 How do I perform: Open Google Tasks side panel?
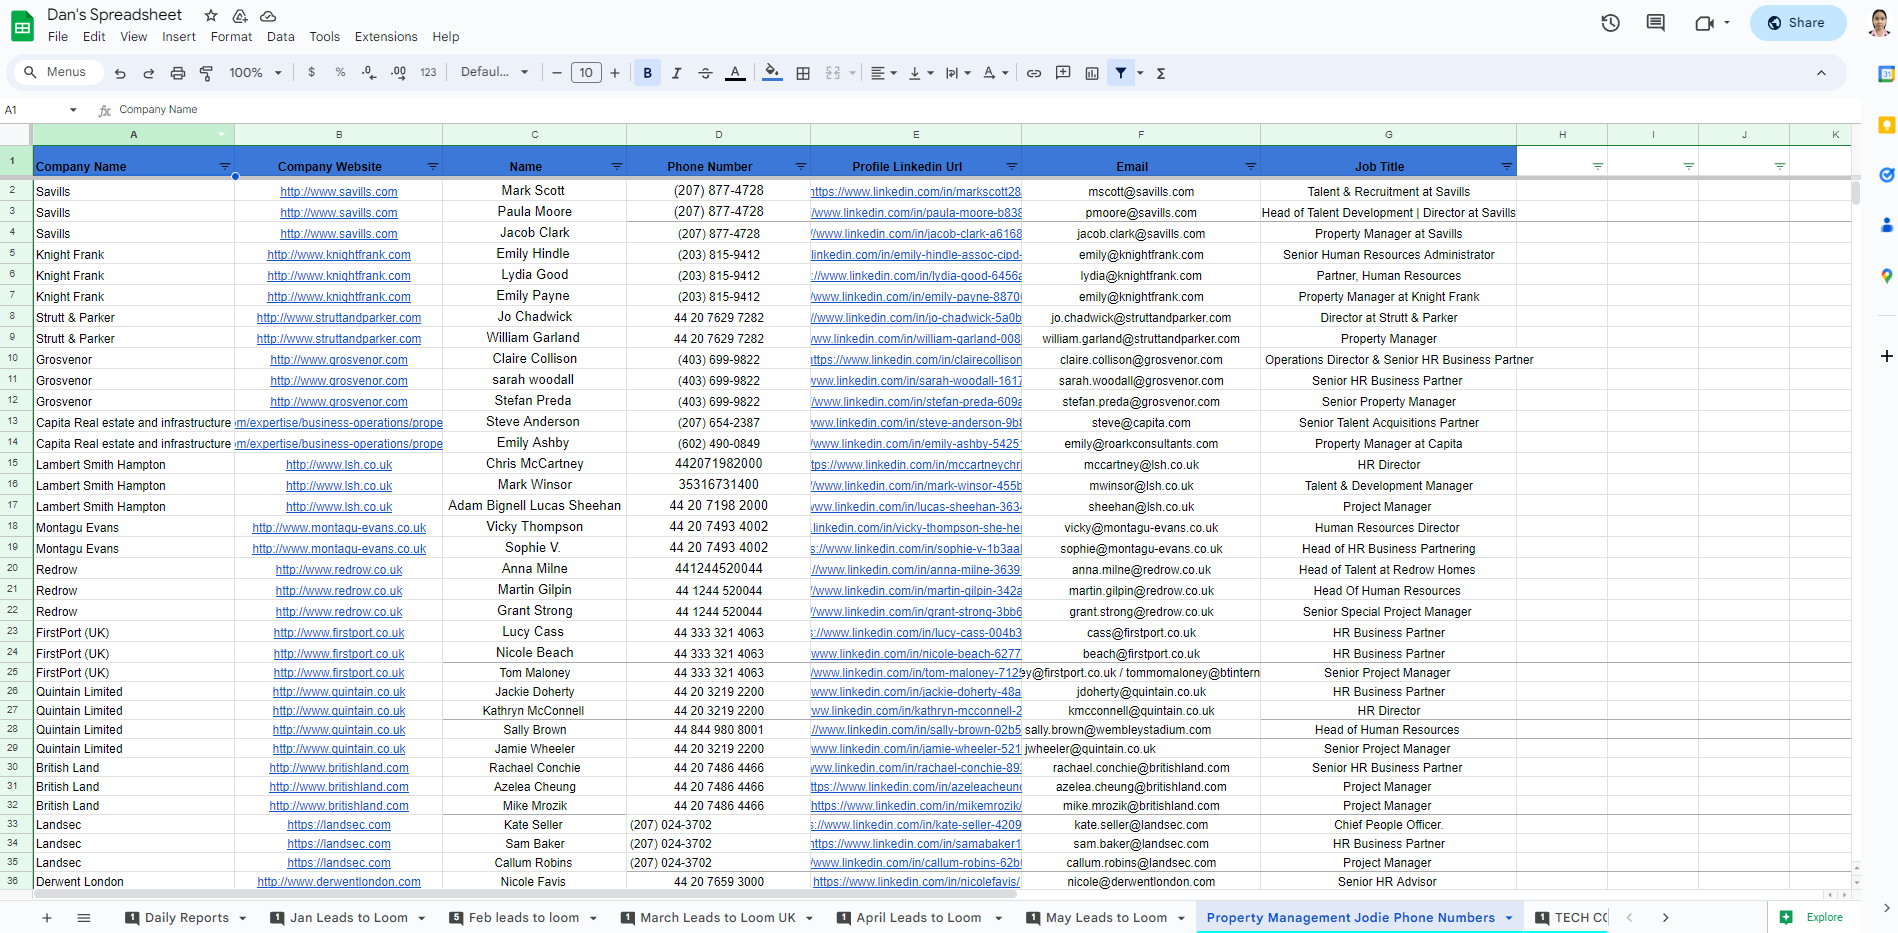click(x=1886, y=175)
